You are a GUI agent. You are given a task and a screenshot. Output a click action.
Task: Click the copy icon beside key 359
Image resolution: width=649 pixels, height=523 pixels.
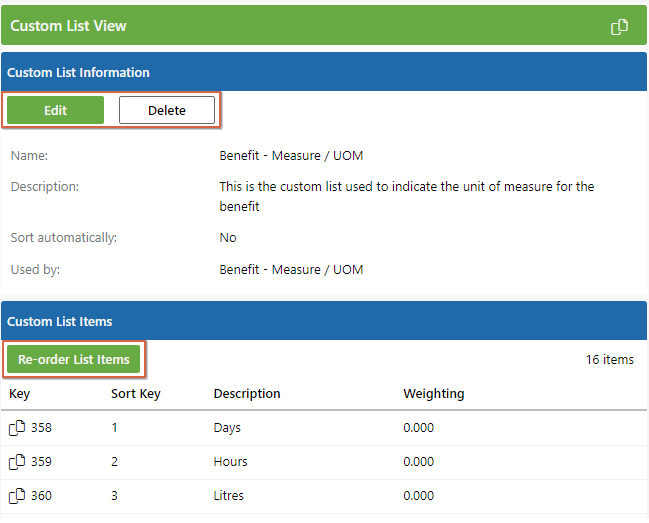tap(17, 462)
